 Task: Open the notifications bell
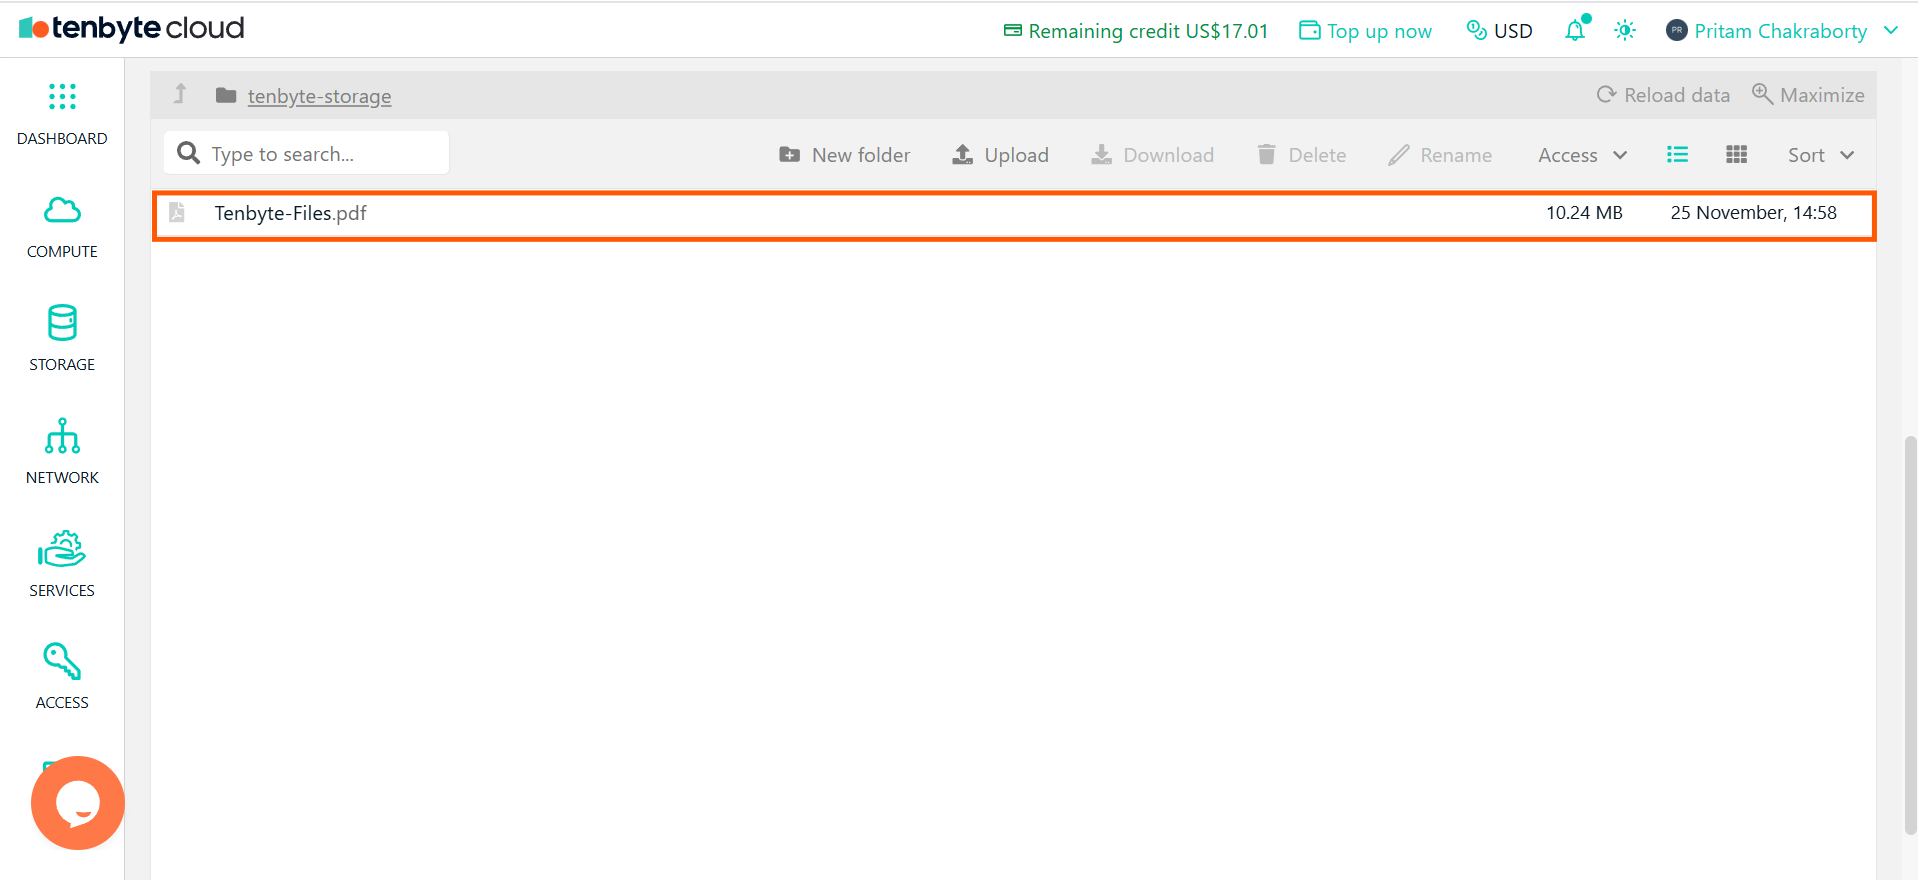point(1576,30)
